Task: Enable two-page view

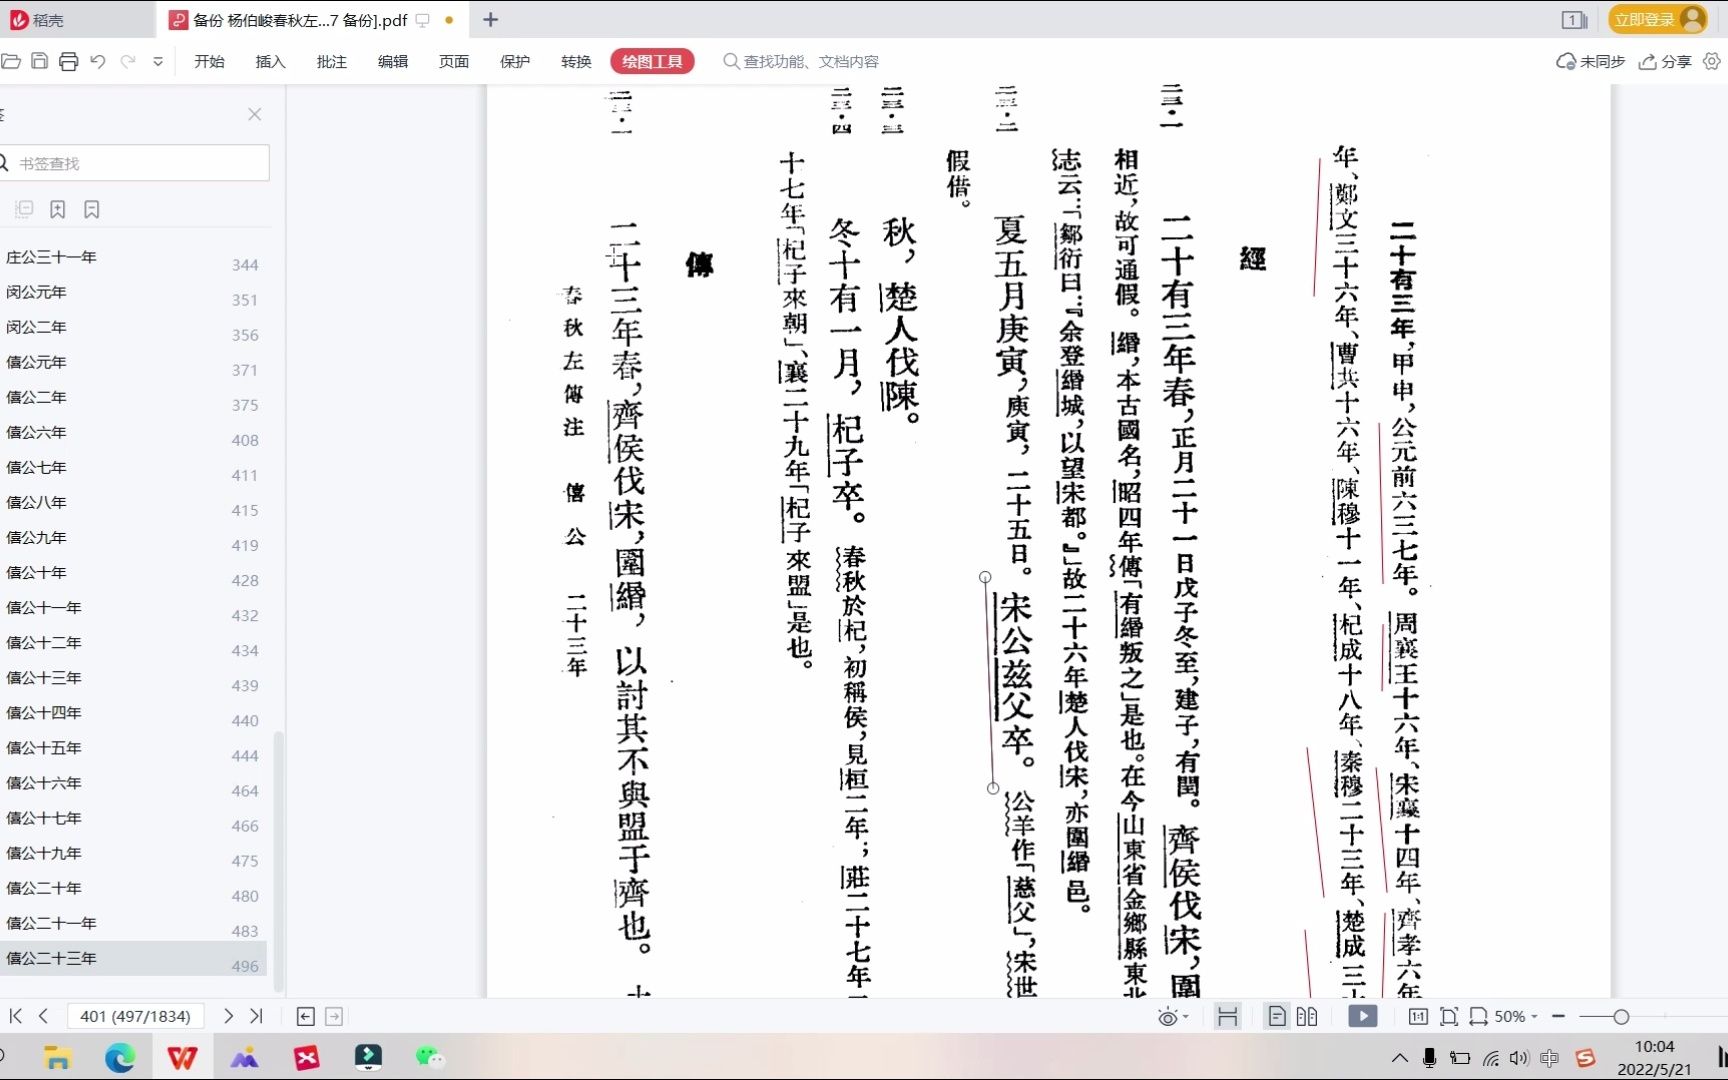Action: click(x=1307, y=1016)
